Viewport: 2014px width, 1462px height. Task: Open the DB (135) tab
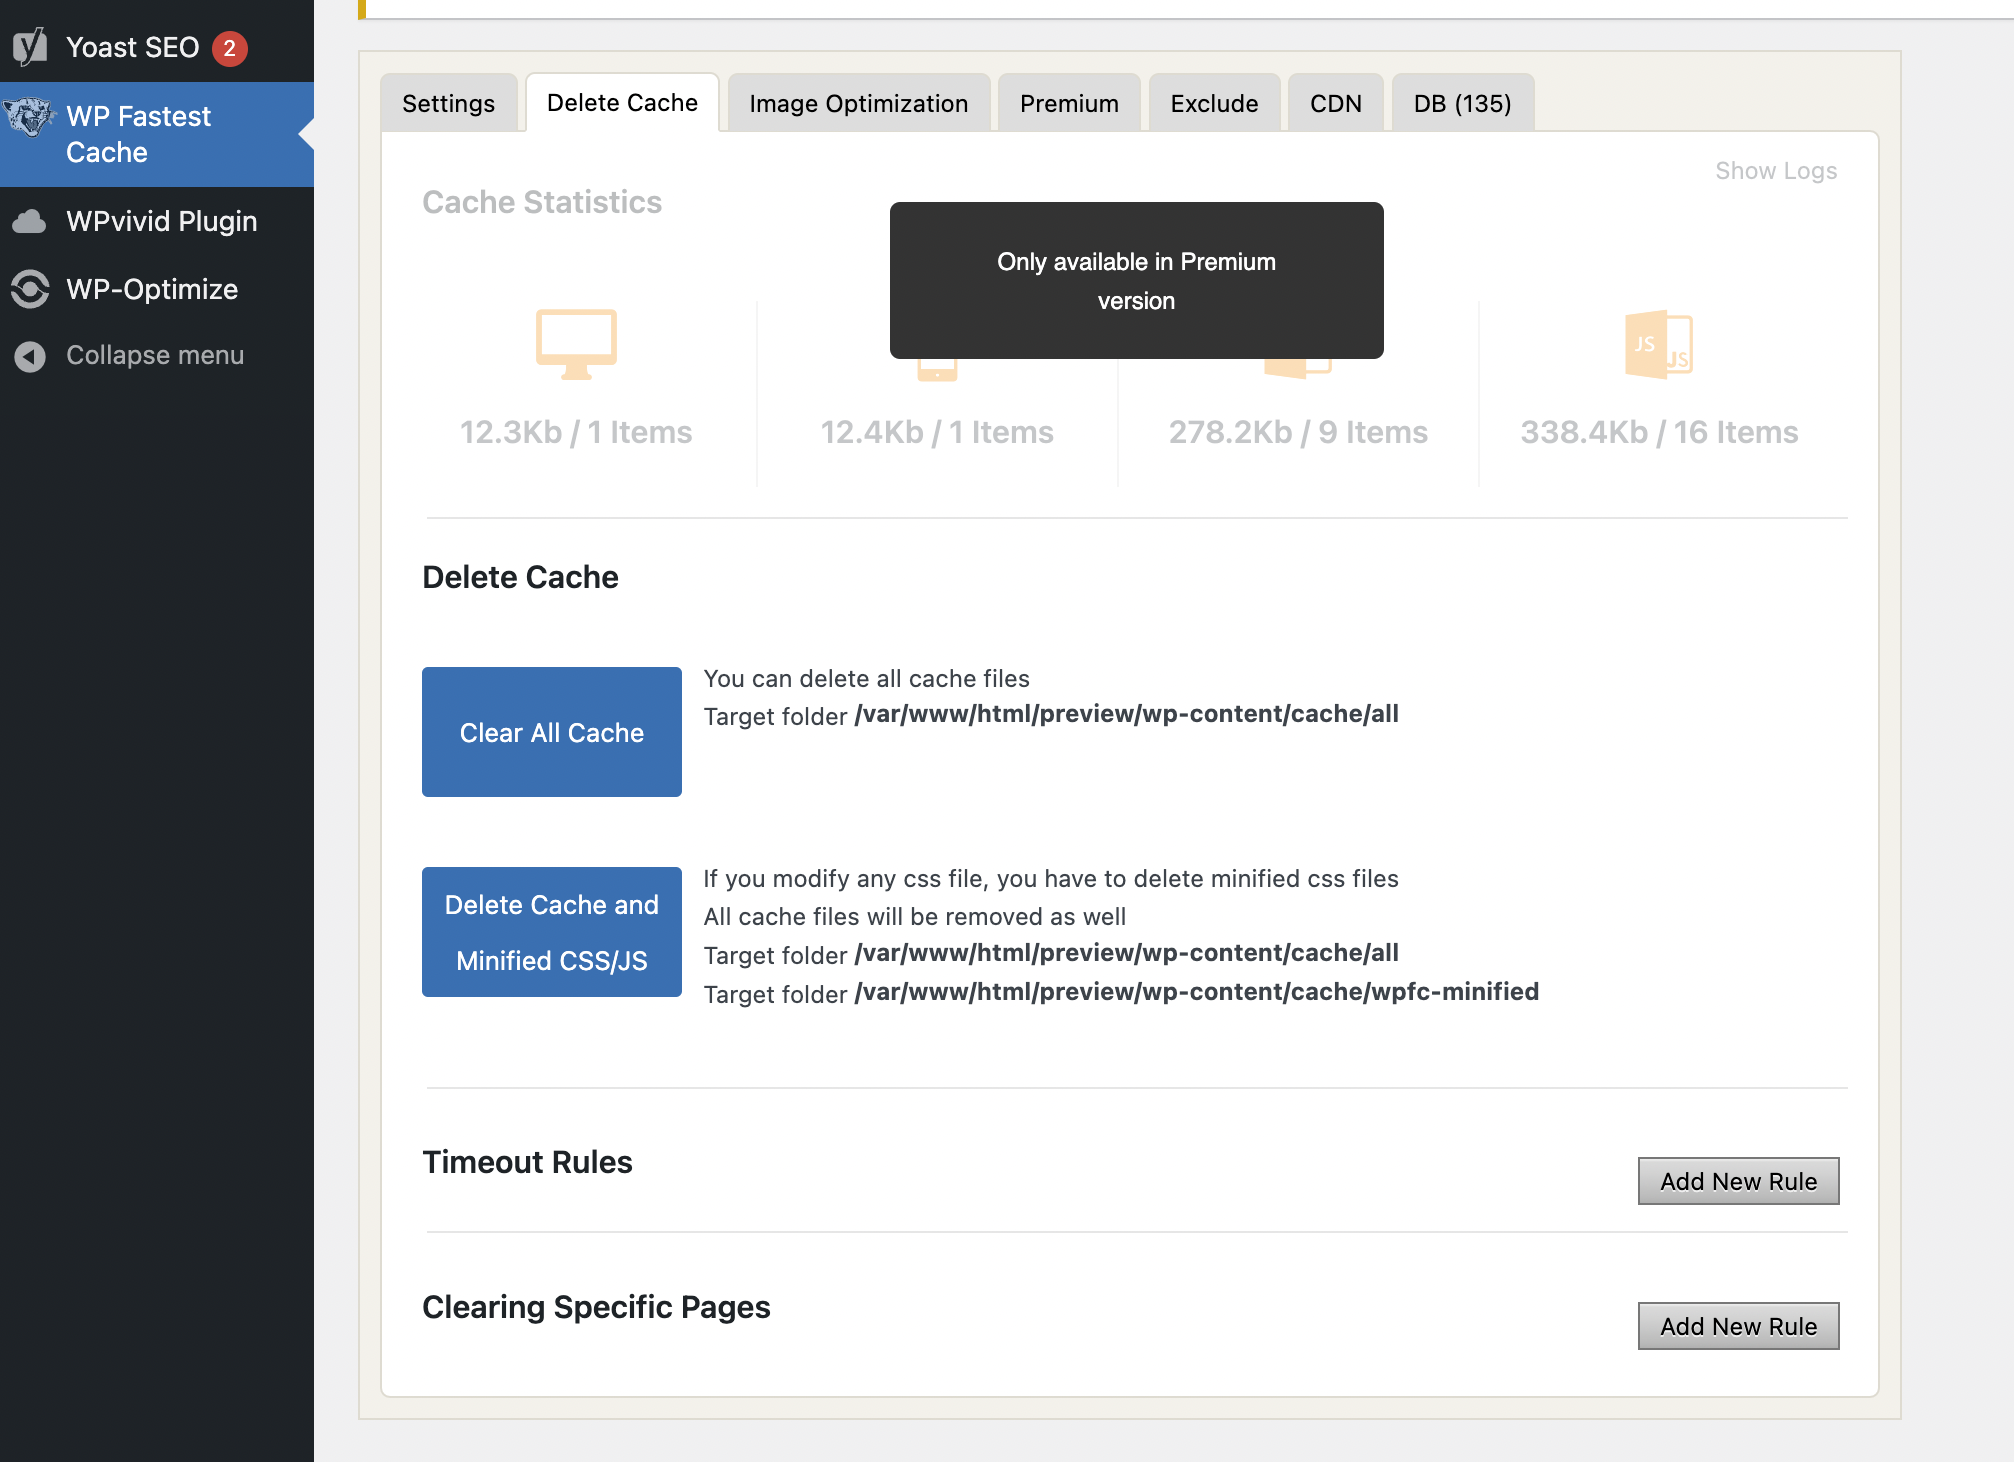click(1462, 103)
